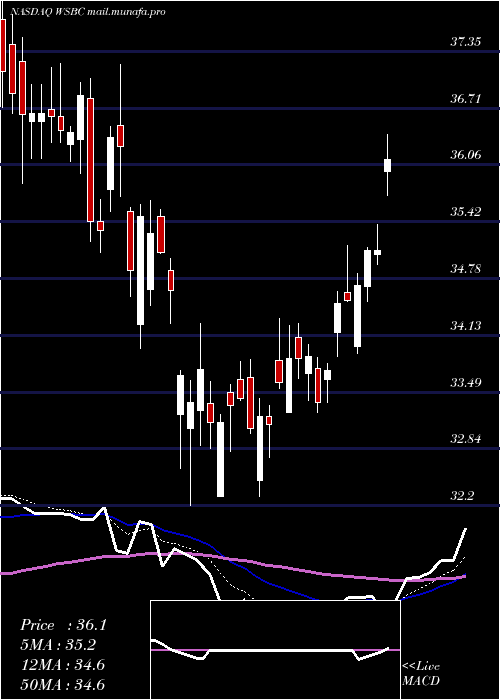Click the 33.49 price axis label
The image size is (500, 700).
465,383
